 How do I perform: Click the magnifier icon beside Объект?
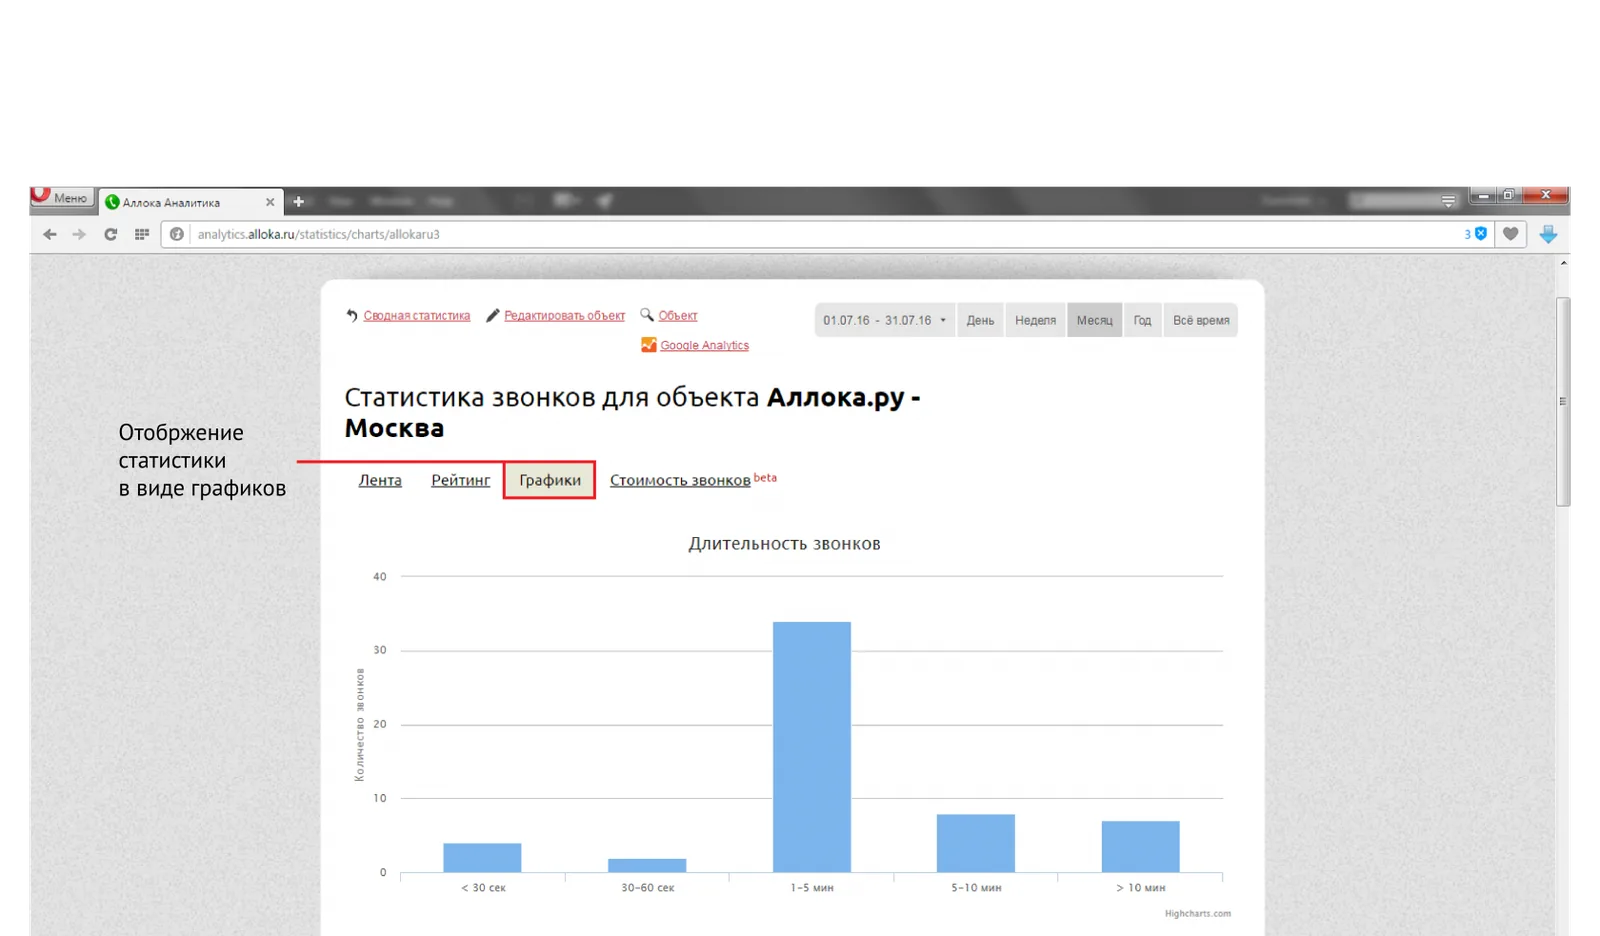(647, 315)
